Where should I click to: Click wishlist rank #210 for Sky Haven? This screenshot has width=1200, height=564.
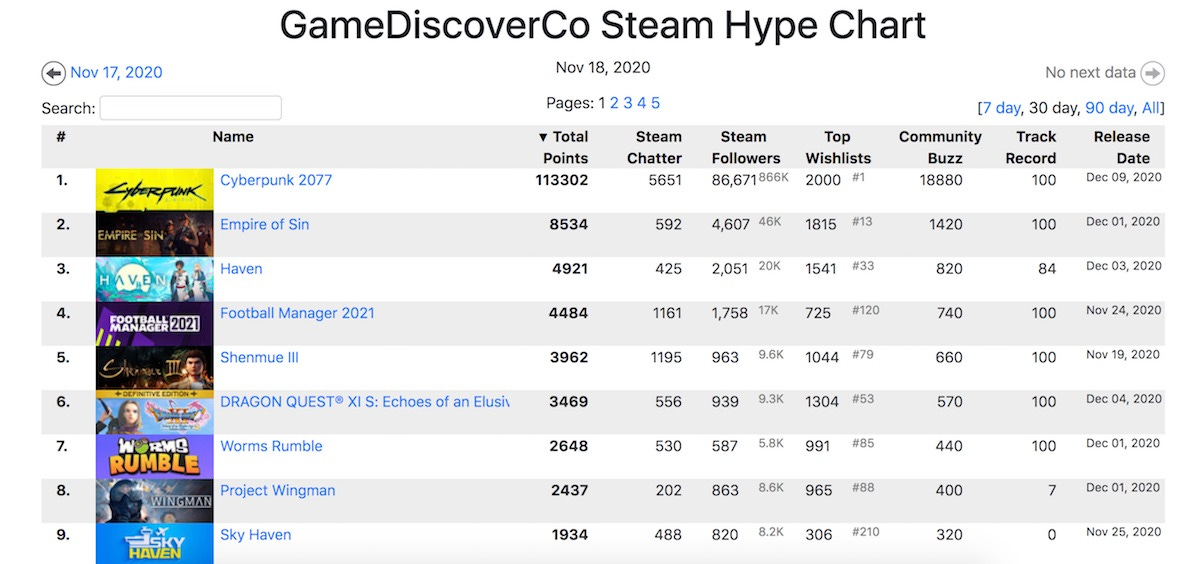pyautogui.click(x=866, y=531)
